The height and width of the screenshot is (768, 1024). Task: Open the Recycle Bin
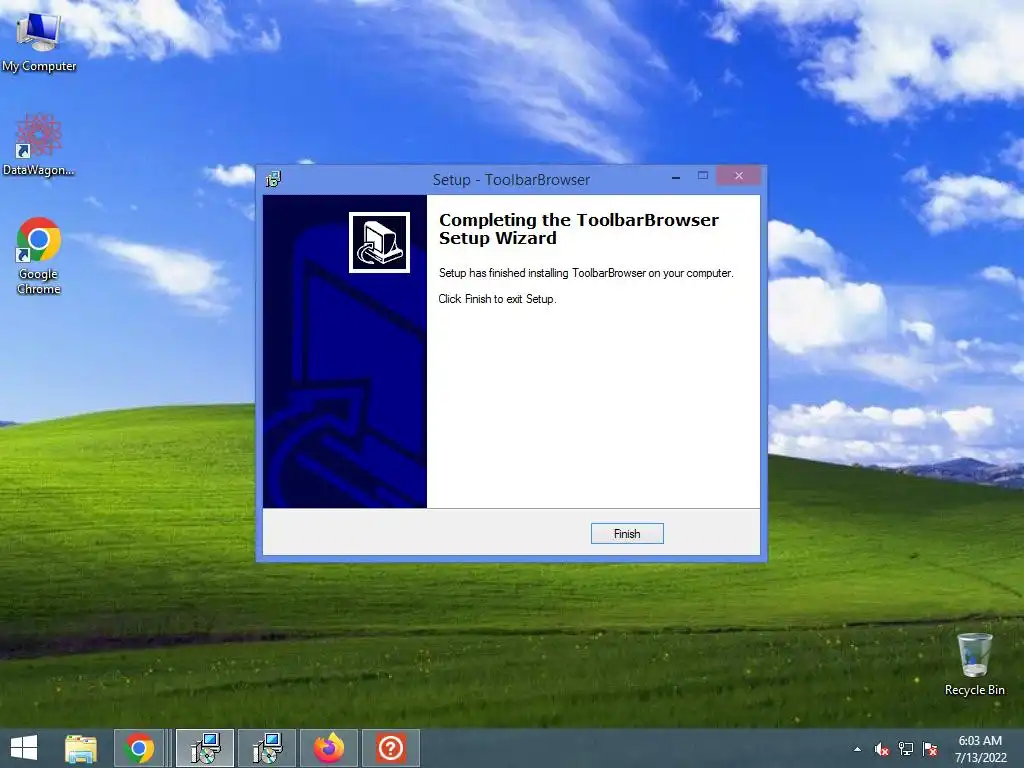click(x=974, y=664)
